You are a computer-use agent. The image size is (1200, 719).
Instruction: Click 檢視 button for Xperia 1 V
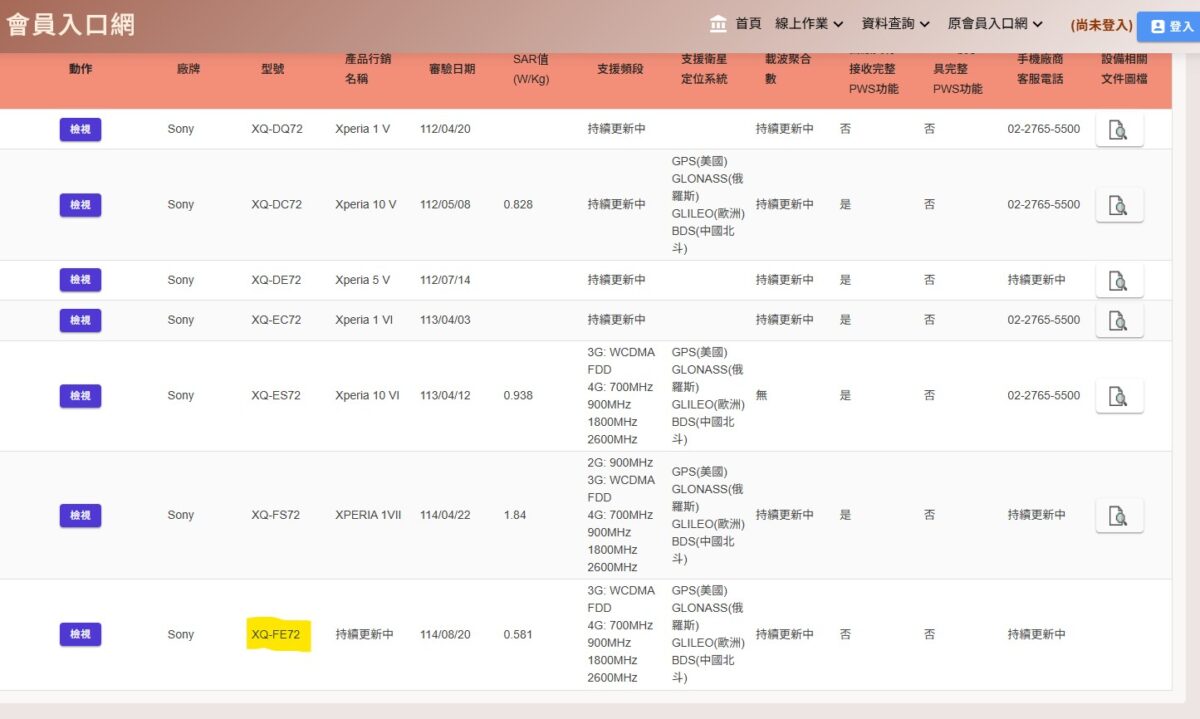[80, 129]
